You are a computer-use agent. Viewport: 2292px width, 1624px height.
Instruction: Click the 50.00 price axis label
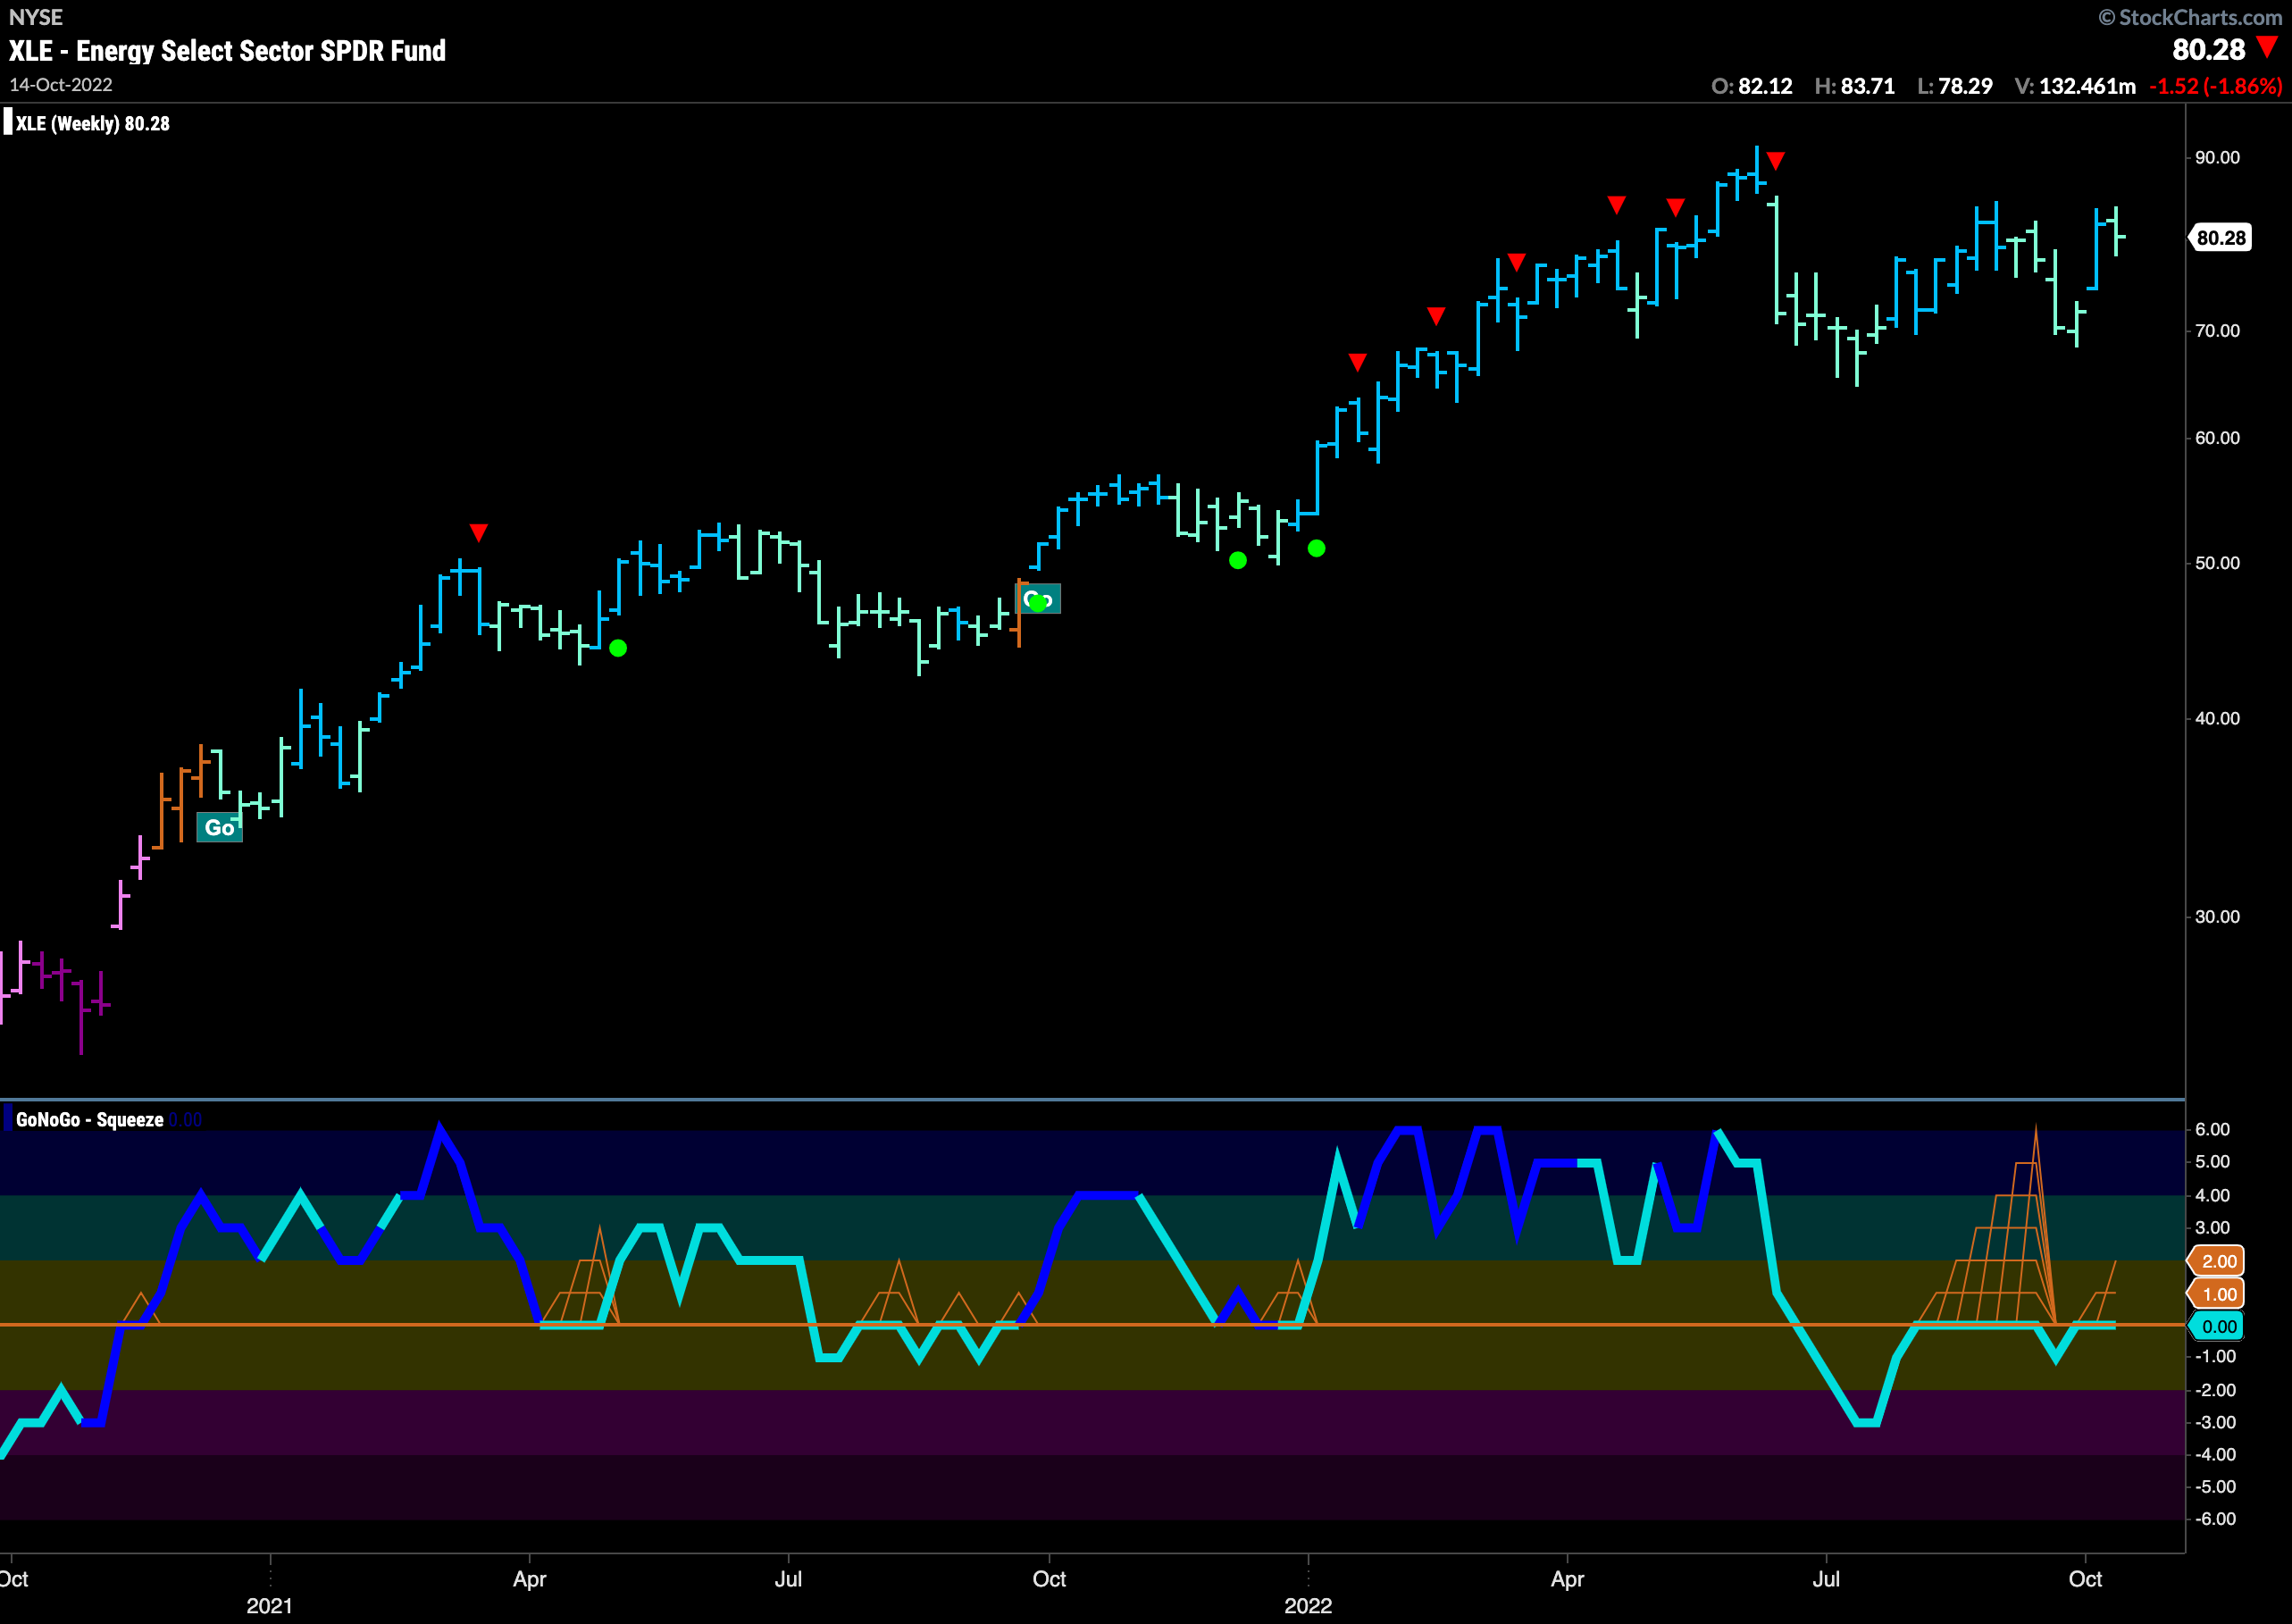tap(2217, 563)
